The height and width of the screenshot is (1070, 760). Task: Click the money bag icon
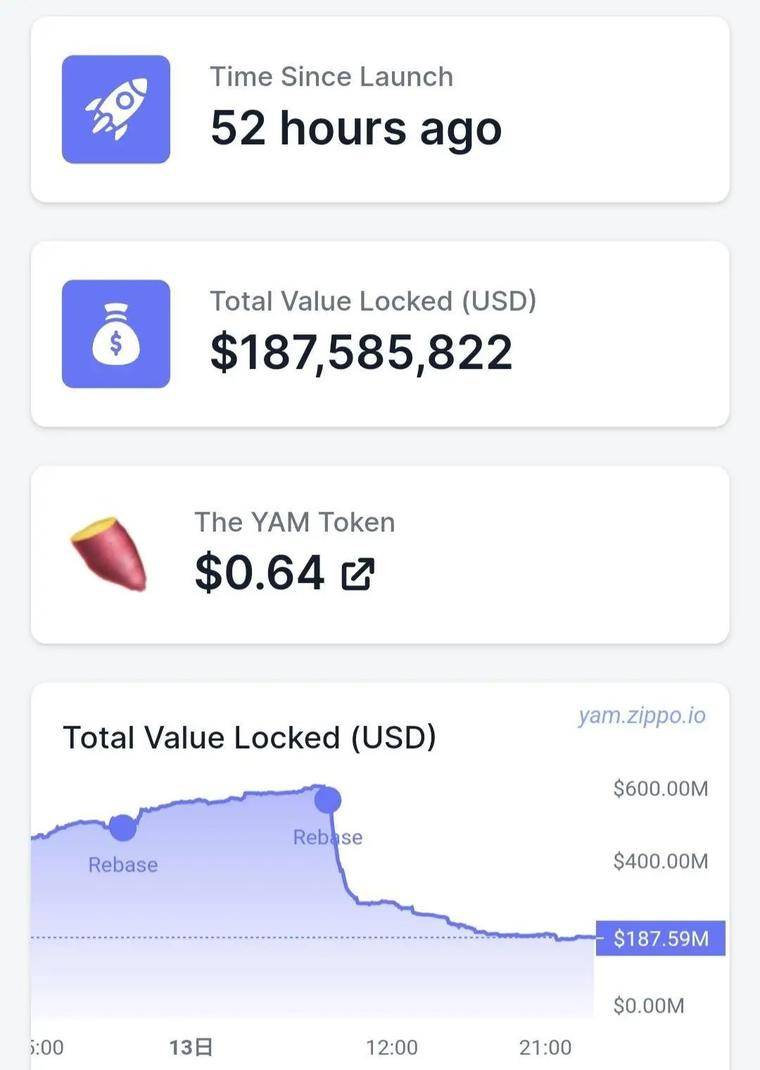point(116,333)
